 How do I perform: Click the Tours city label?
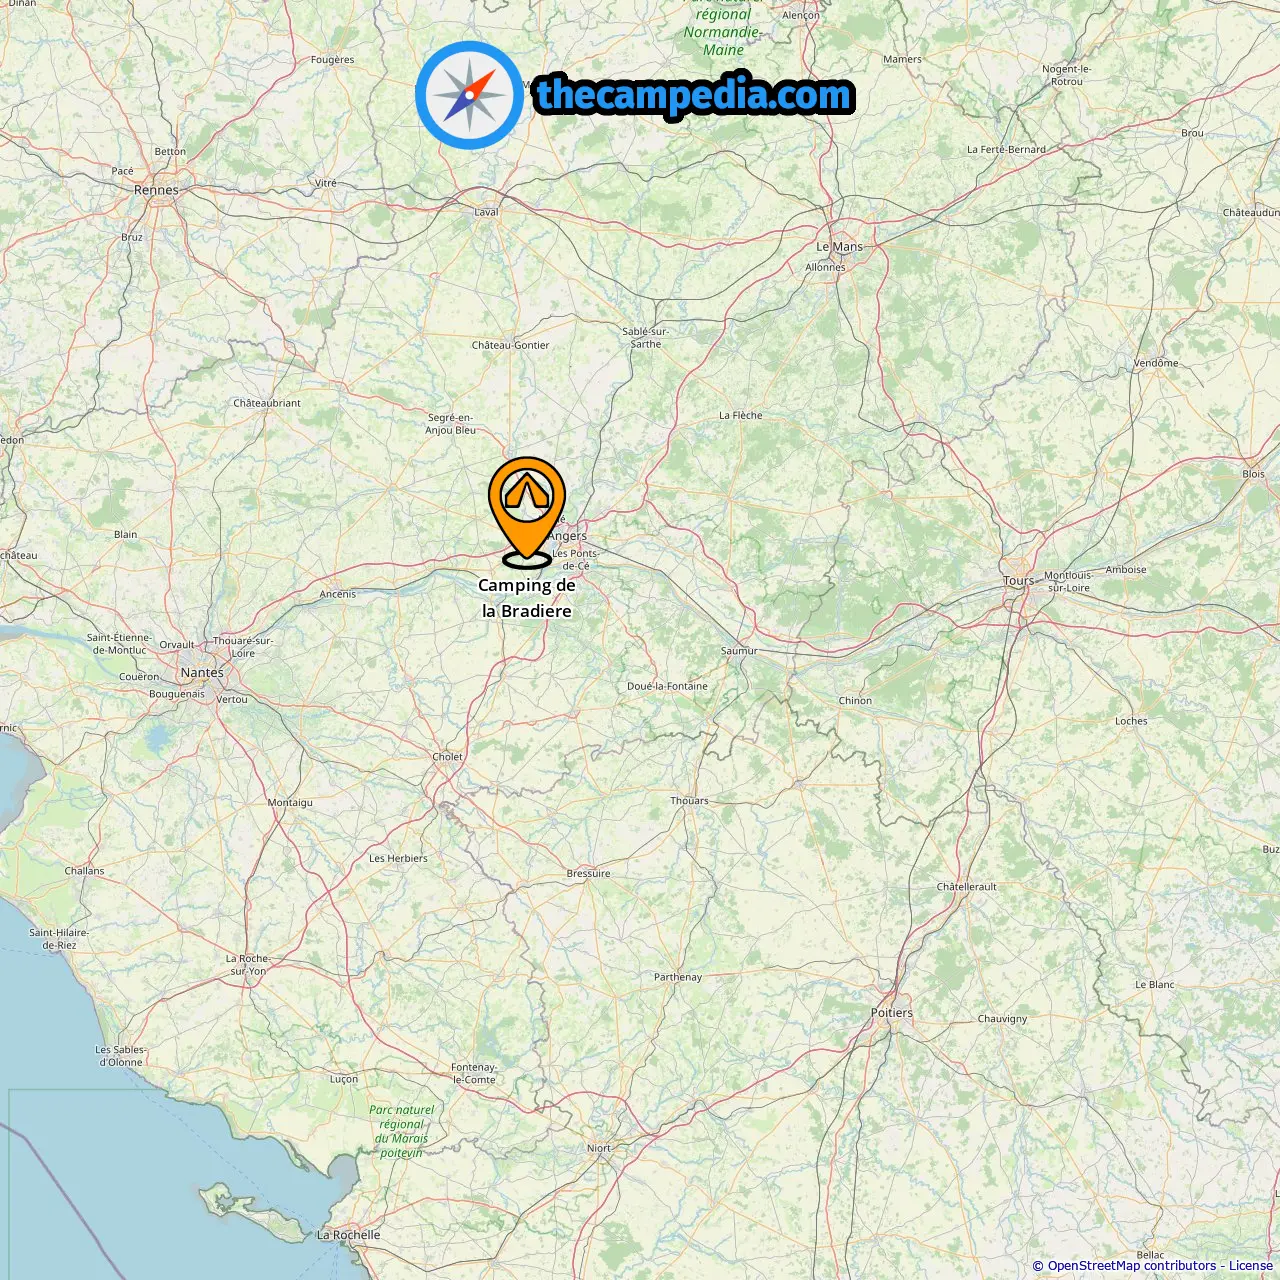click(x=1019, y=581)
